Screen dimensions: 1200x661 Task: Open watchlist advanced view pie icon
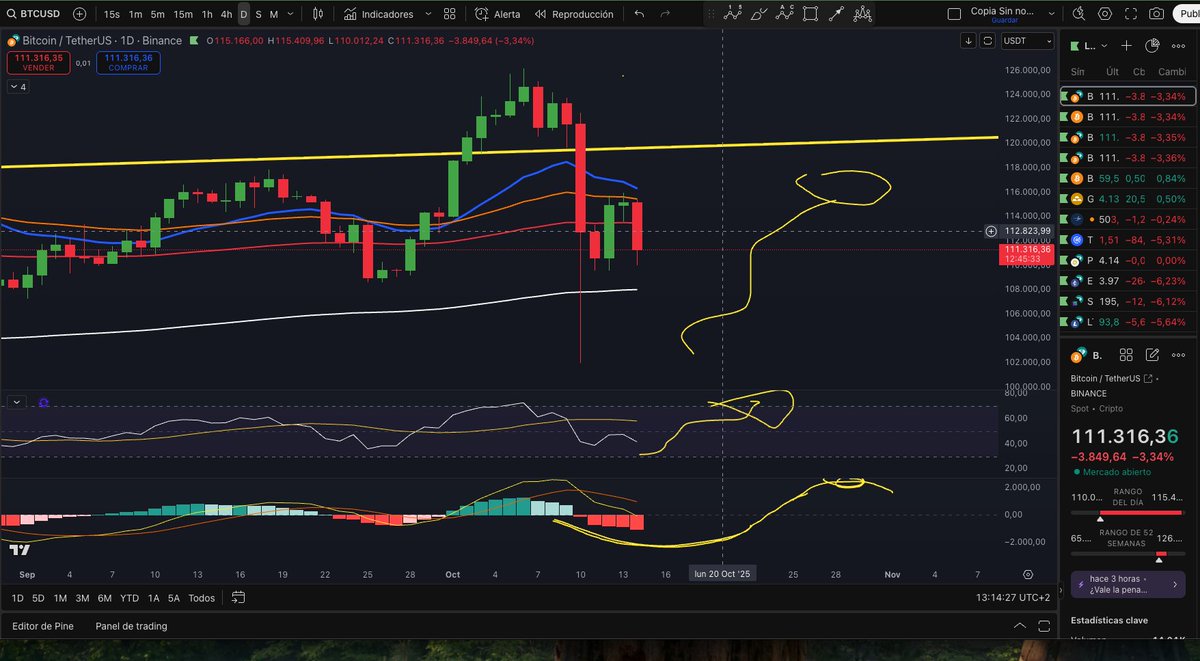(x=1152, y=45)
